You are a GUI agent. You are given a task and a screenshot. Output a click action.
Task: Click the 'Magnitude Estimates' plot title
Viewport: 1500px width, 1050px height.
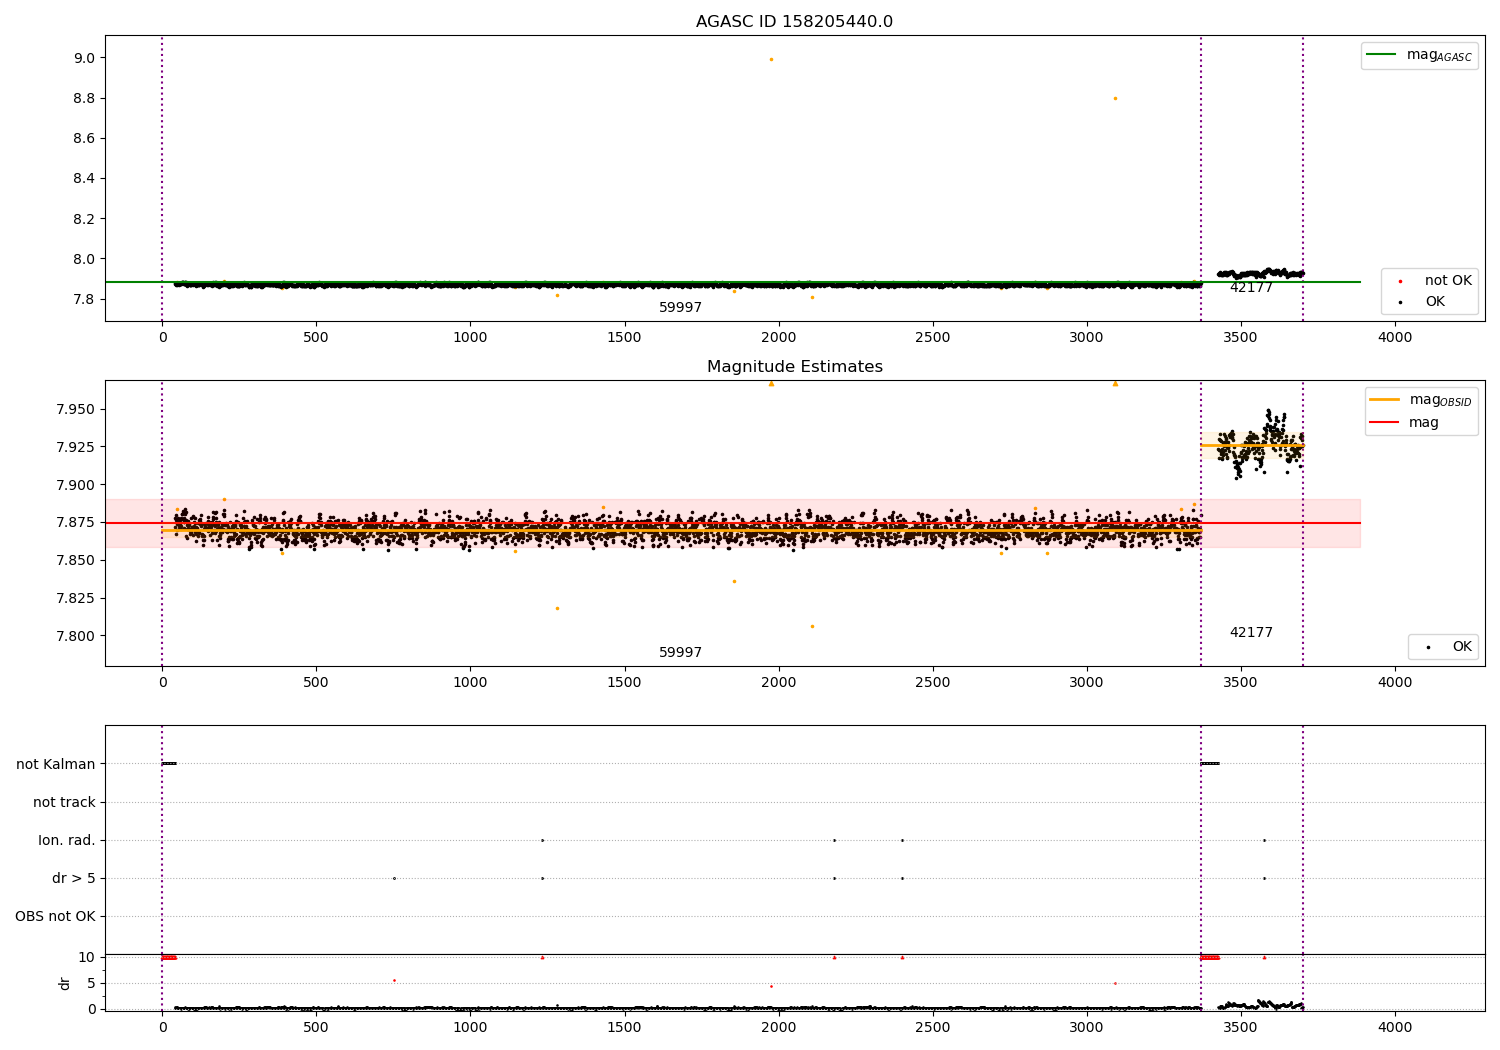pyautogui.click(x=794, y=367)
